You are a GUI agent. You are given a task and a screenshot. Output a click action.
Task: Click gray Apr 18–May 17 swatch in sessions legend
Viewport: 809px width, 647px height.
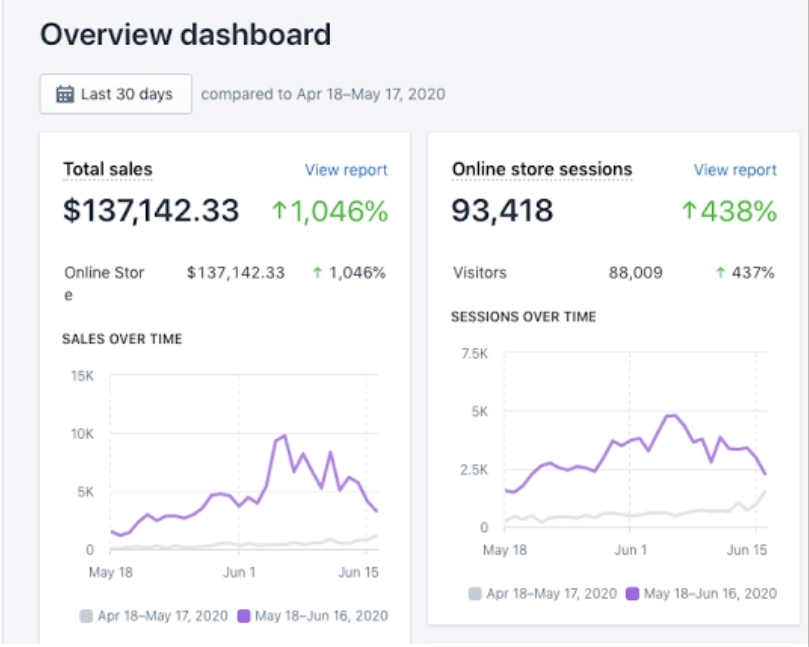475,593
